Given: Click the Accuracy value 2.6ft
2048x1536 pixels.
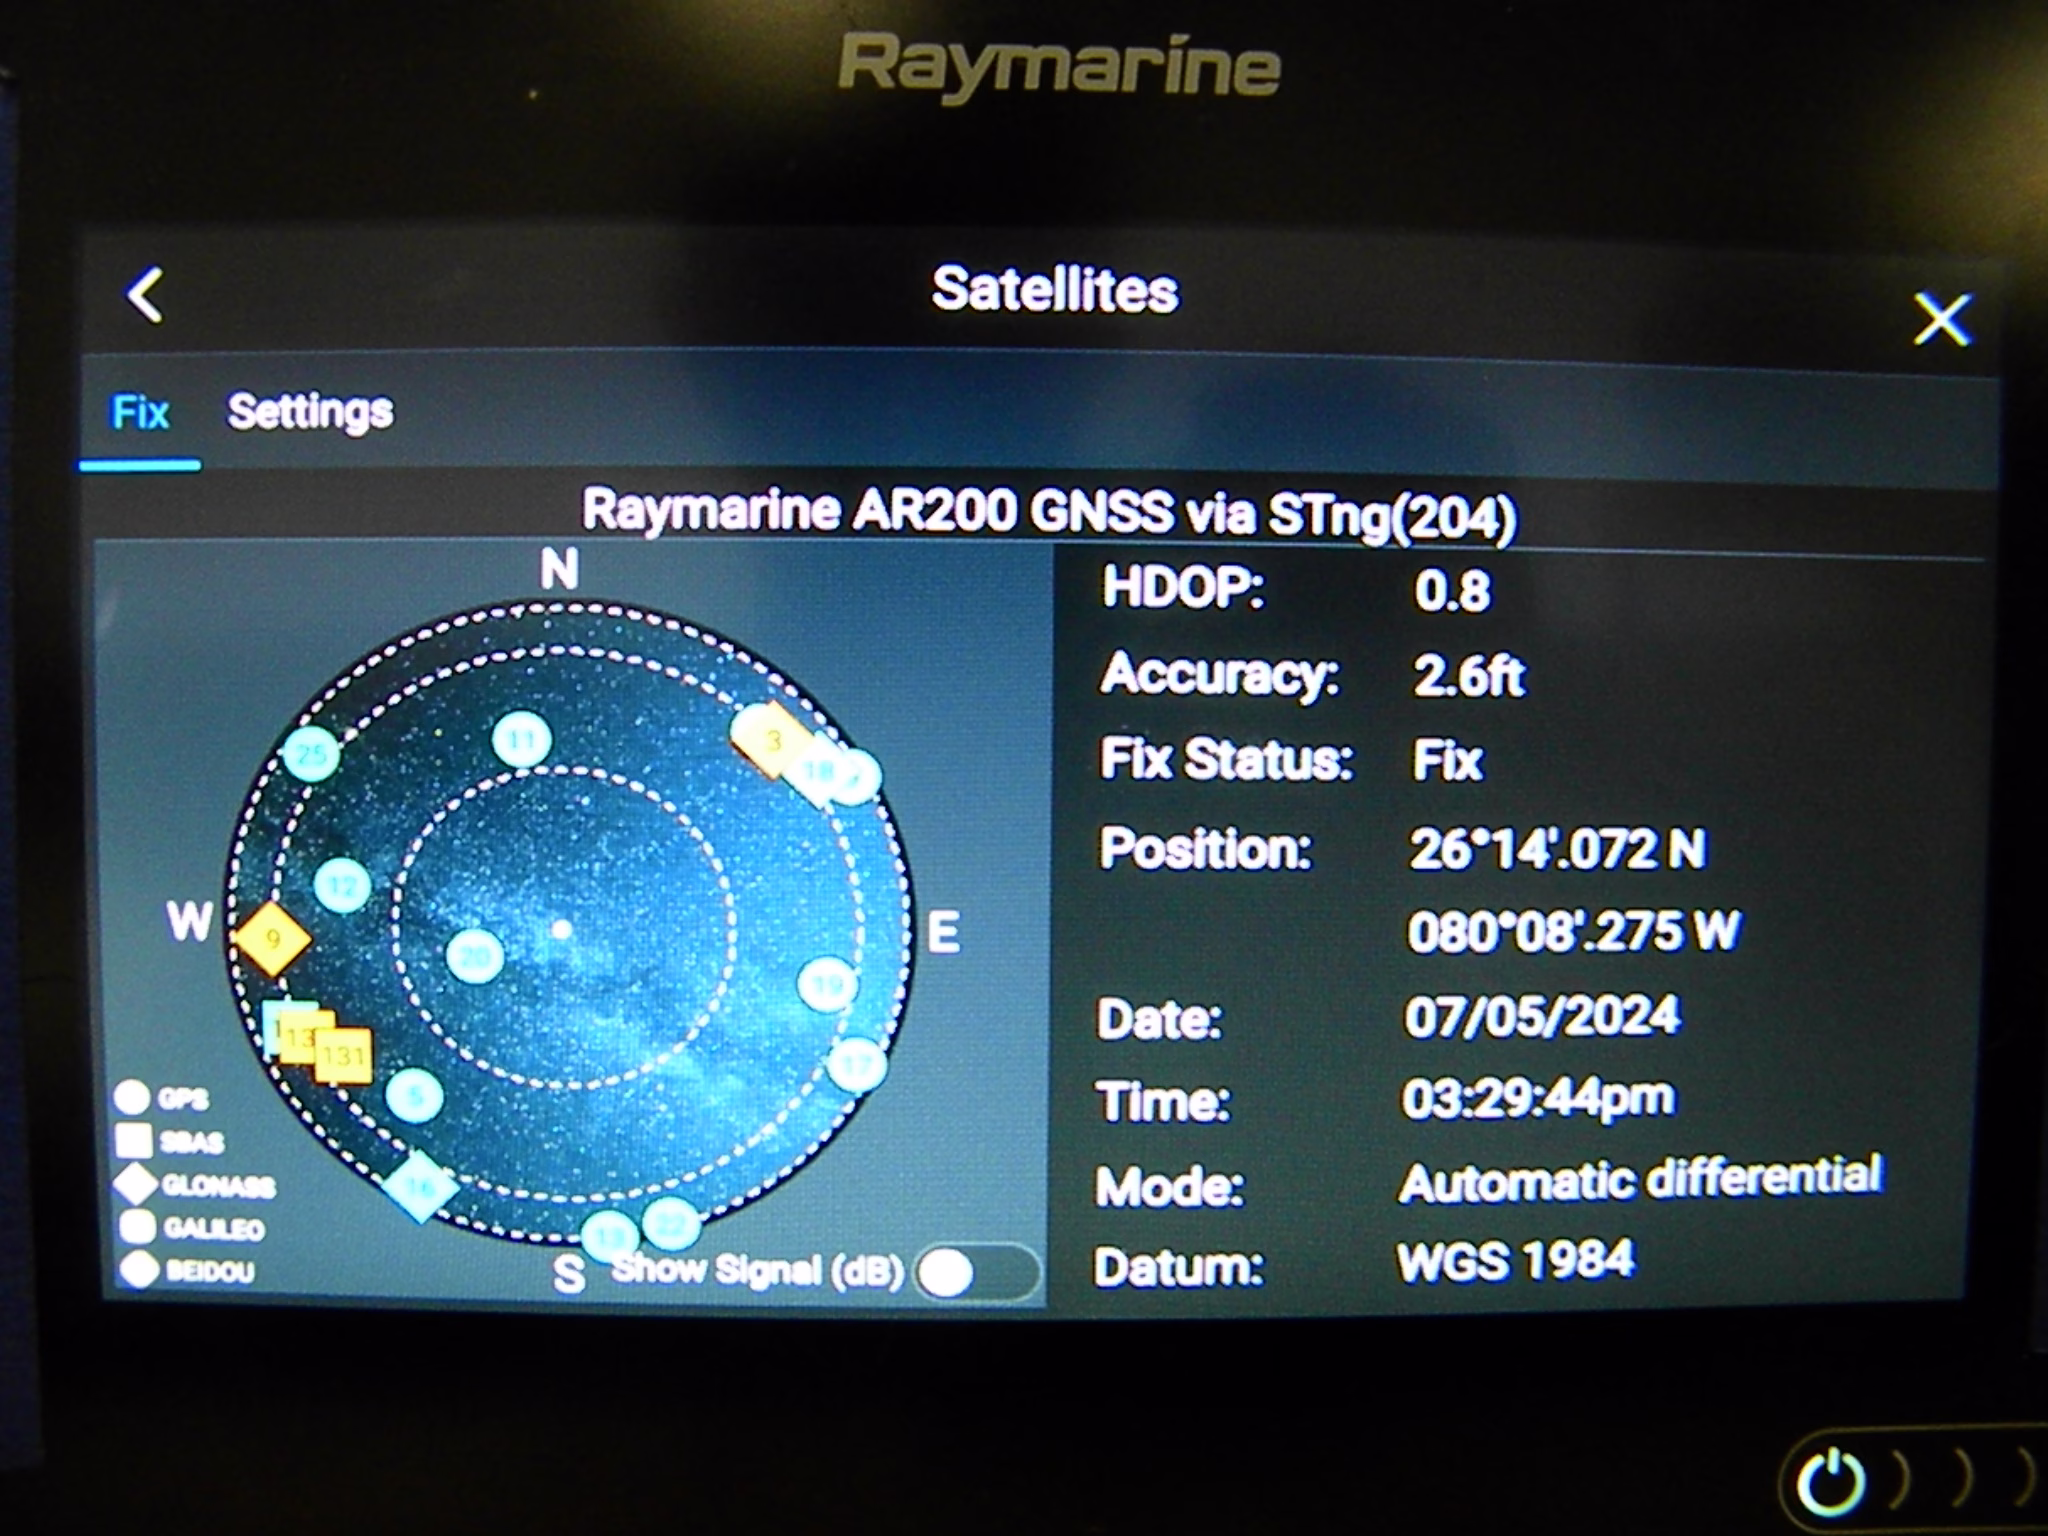Looking at the screenshot, I should tap(1468, 675).
